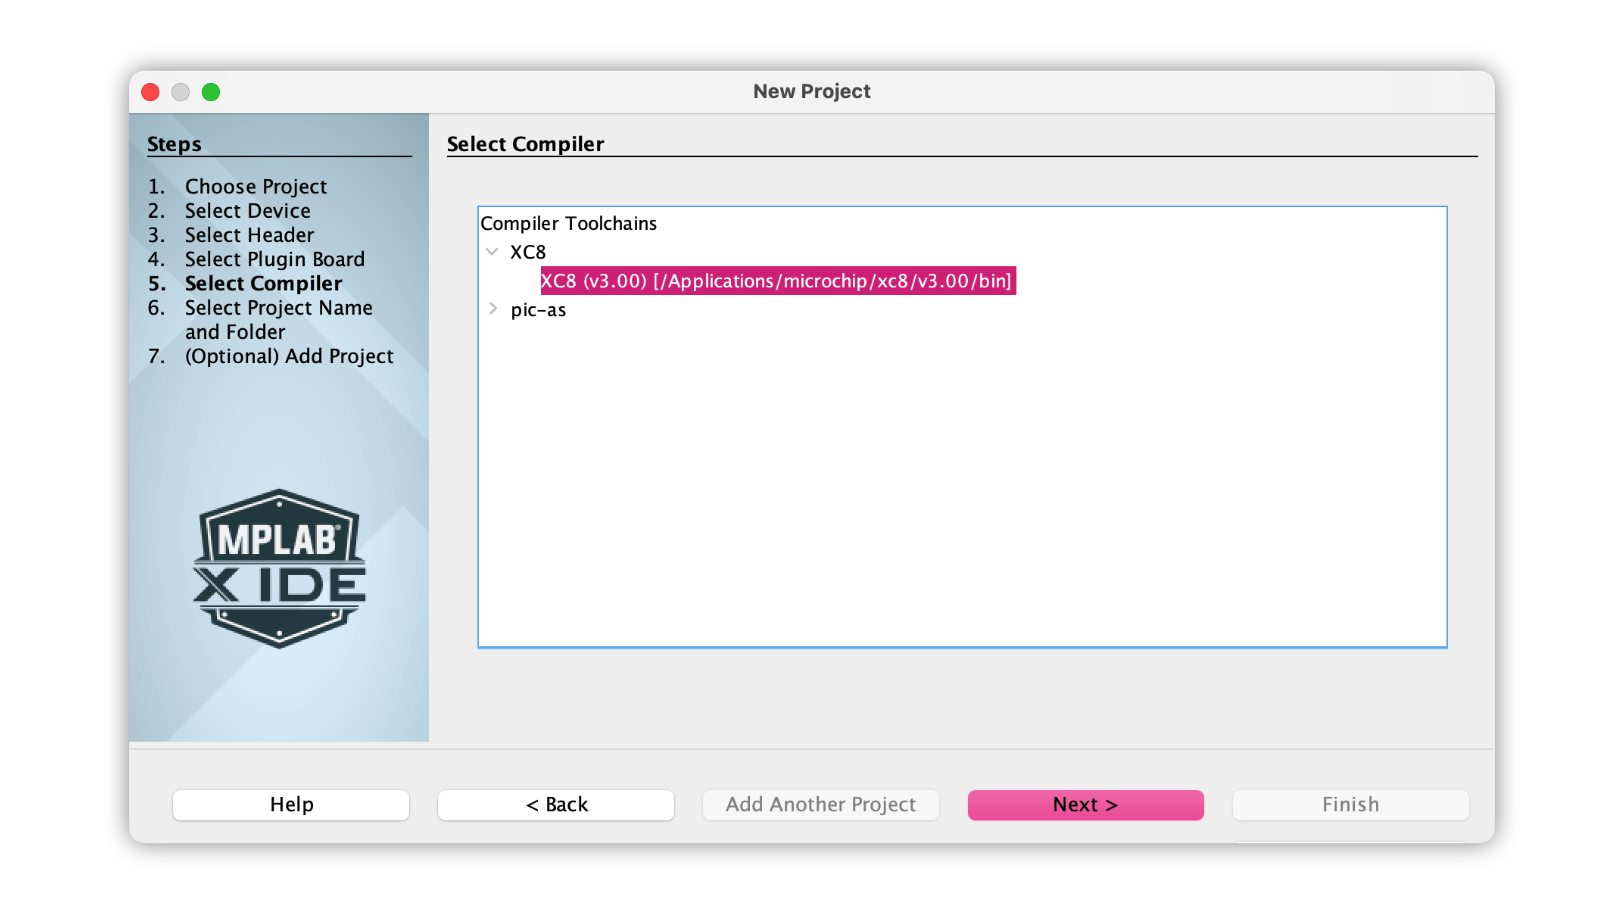Image resolution: width=1624 pixels, height=914 pixels.
Task: Open Help for this wizard
Action: coord(291,805)
